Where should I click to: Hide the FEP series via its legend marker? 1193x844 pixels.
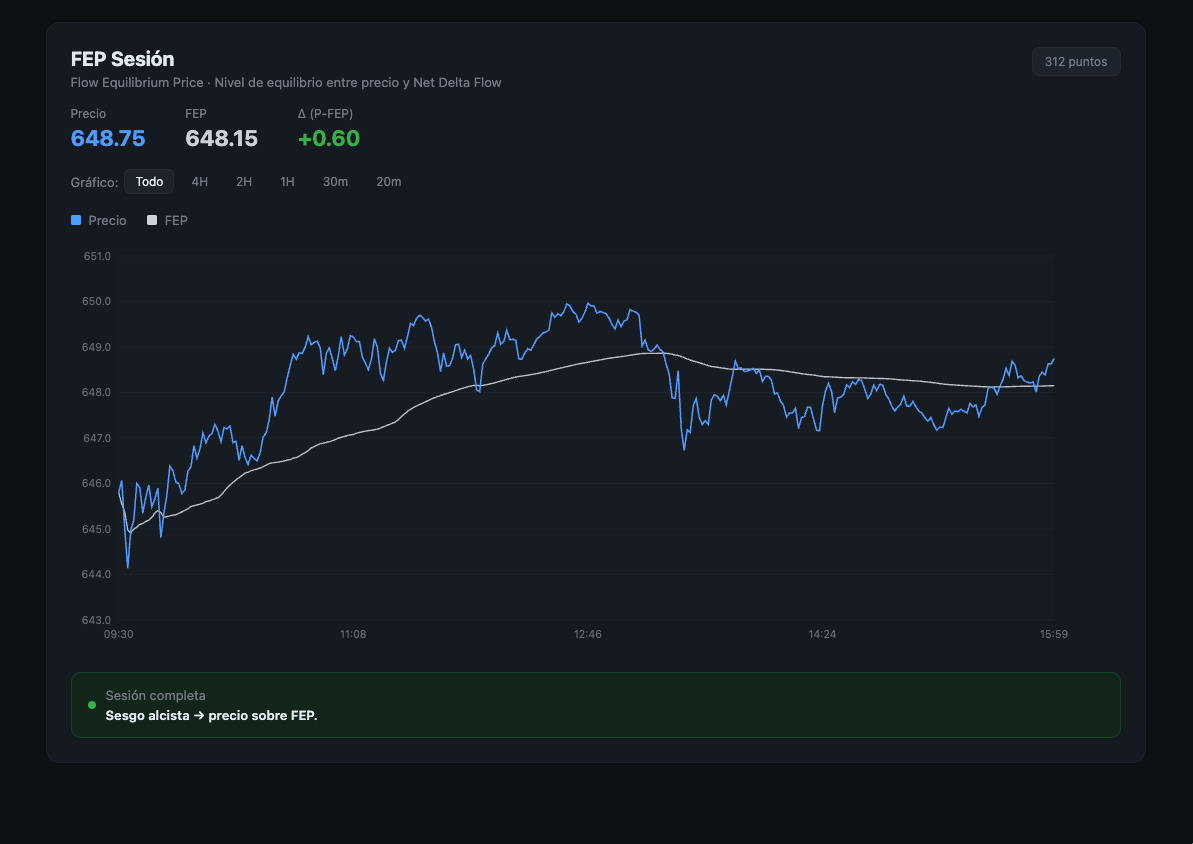click(152, 219)
